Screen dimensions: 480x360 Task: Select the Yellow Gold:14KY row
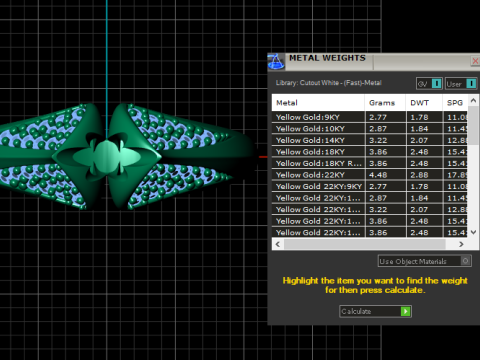coord(370,140)
